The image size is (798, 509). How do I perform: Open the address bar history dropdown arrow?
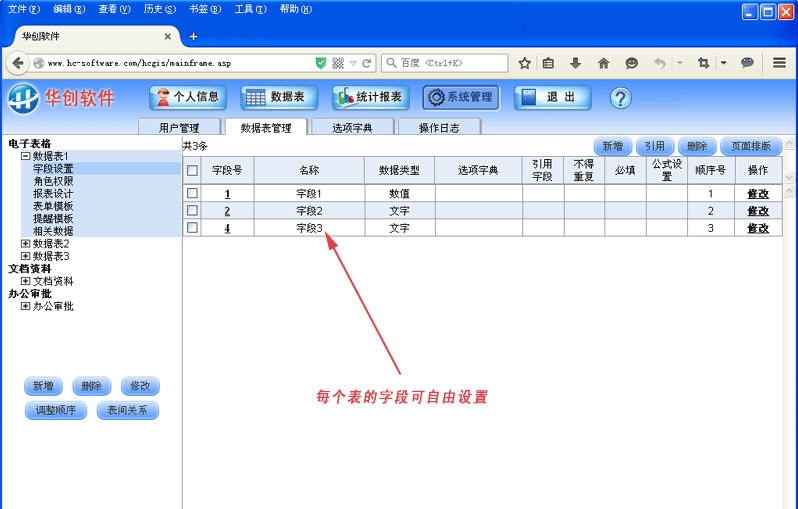[353, 63]
